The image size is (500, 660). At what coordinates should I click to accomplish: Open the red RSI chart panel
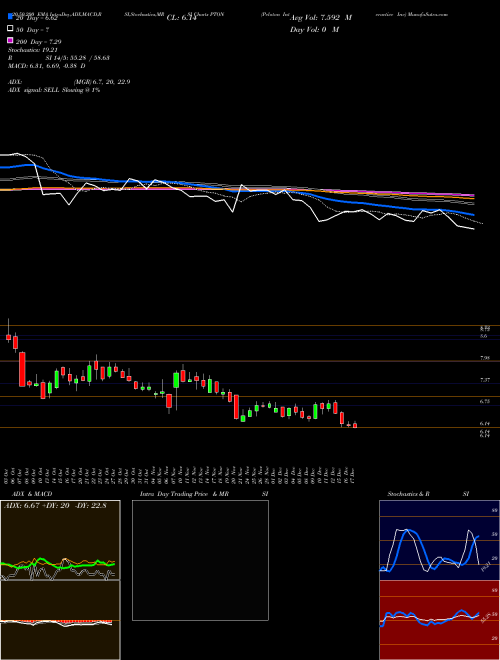[439, 620]
